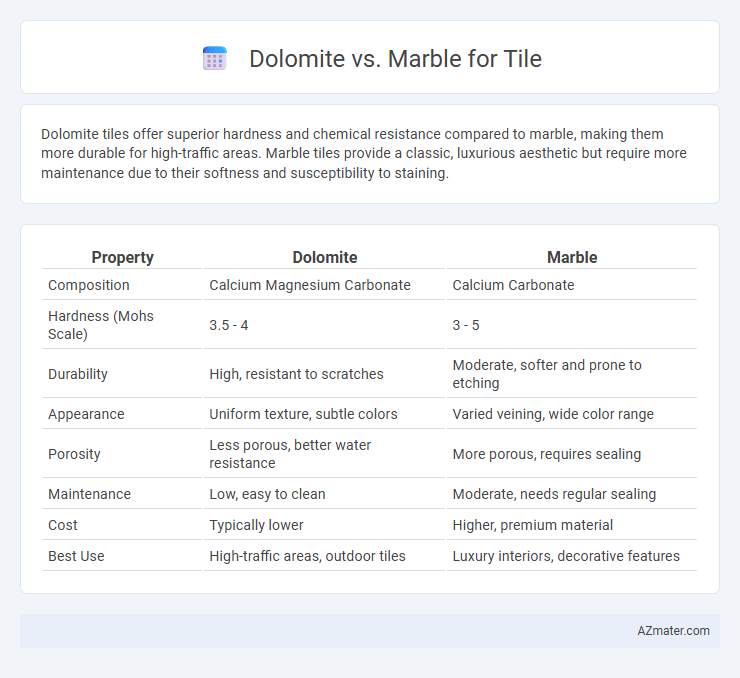This screenshot has width=740, height=678.
Task: Select the 'Dolomite' column header
Action: [x=325, y=257]
